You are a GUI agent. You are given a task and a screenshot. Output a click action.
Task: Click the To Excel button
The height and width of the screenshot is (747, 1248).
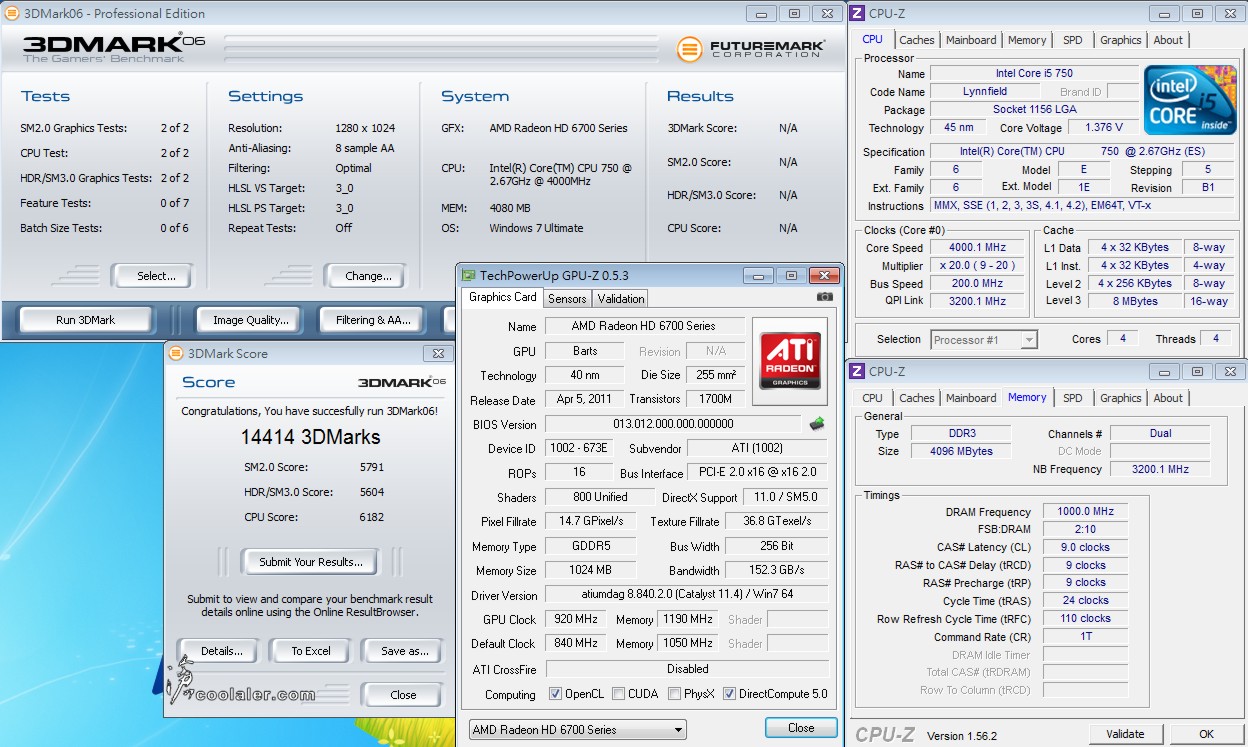click(310, 651)
